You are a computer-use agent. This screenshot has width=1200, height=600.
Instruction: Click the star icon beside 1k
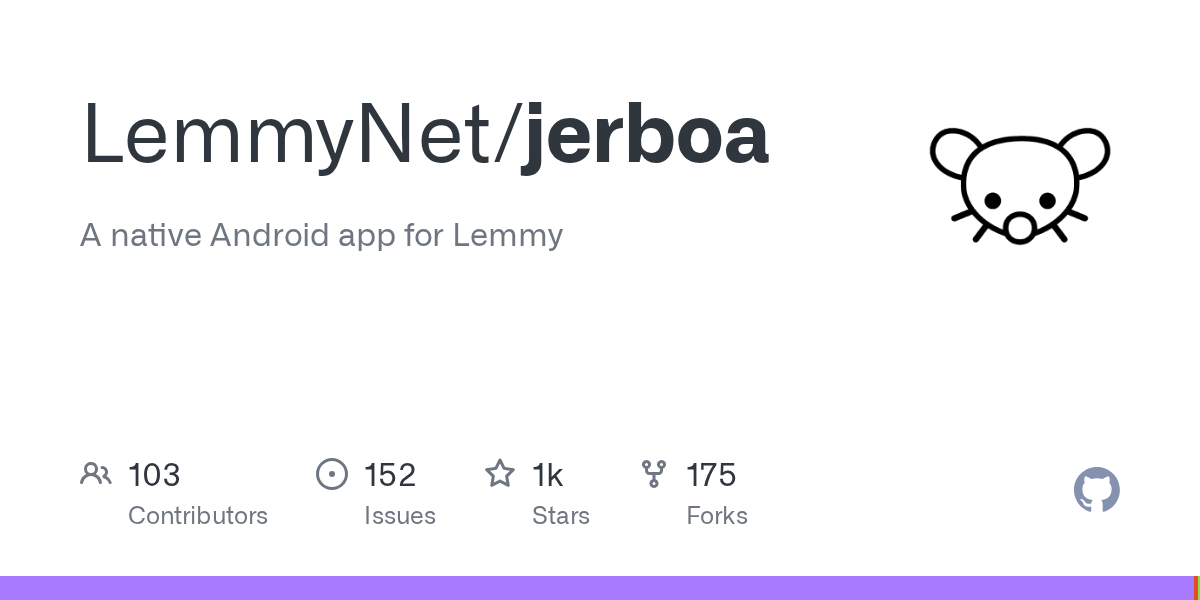(x=499, y=474)
